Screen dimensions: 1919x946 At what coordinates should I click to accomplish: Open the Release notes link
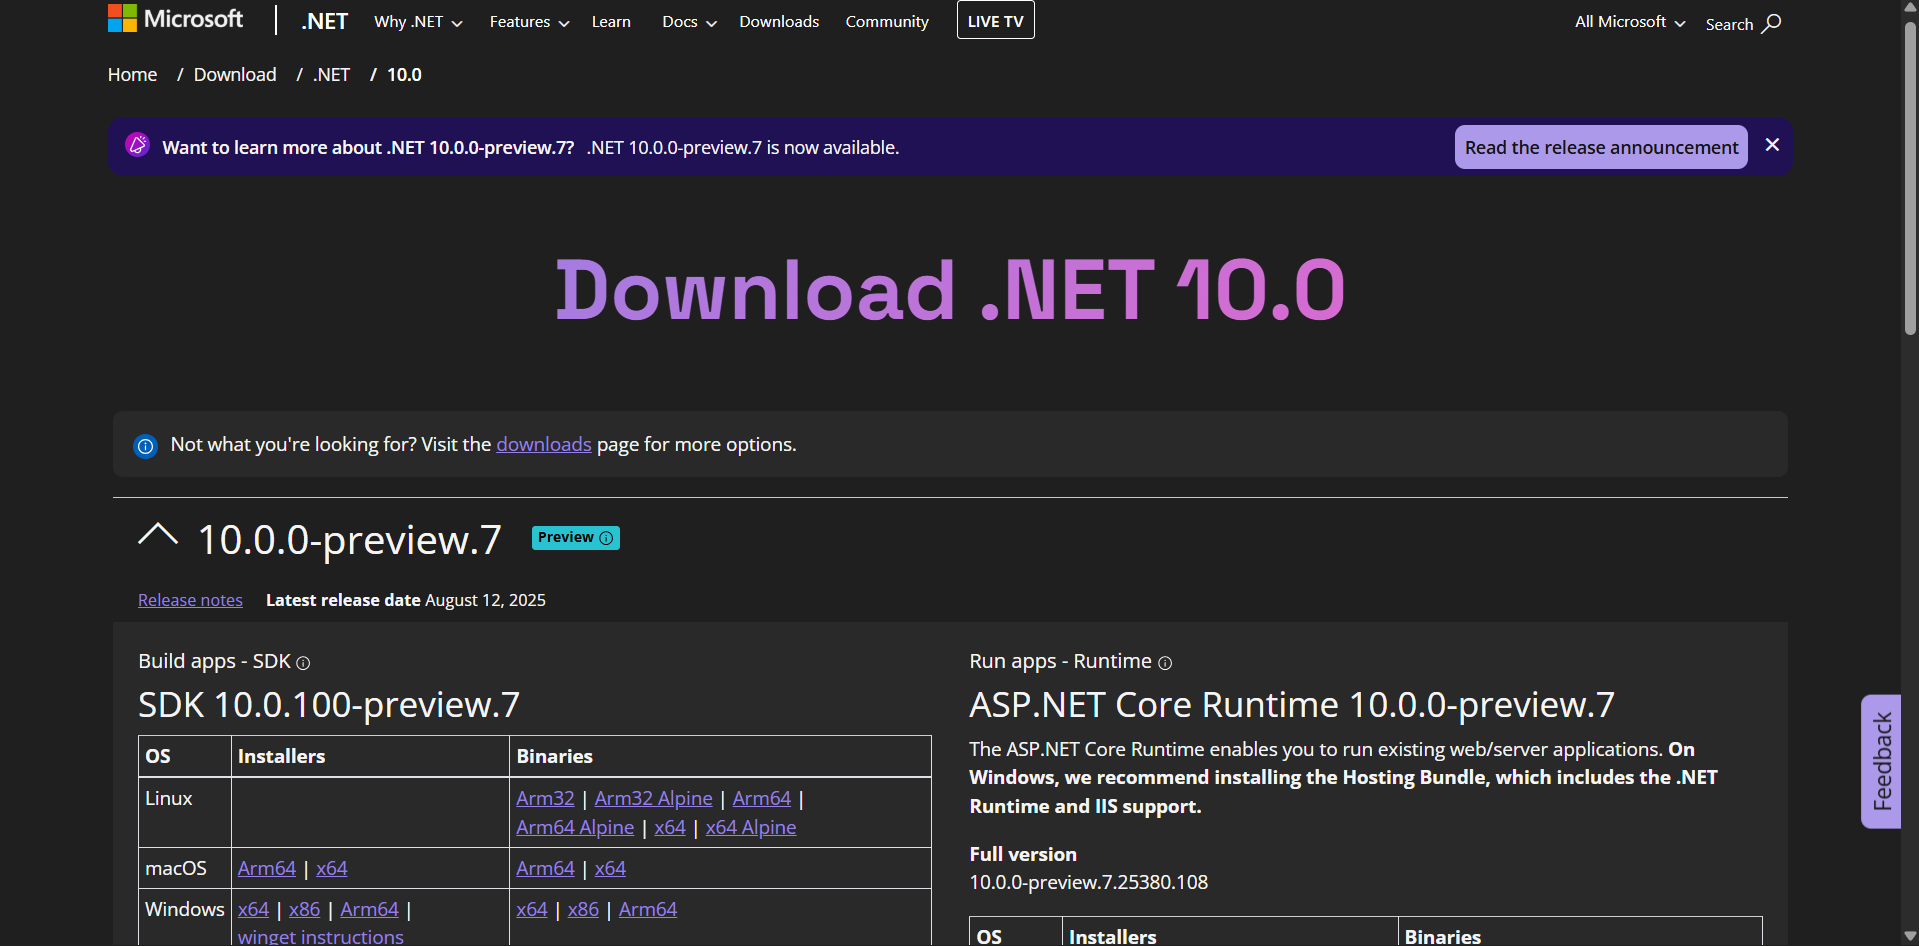[190, 600]
